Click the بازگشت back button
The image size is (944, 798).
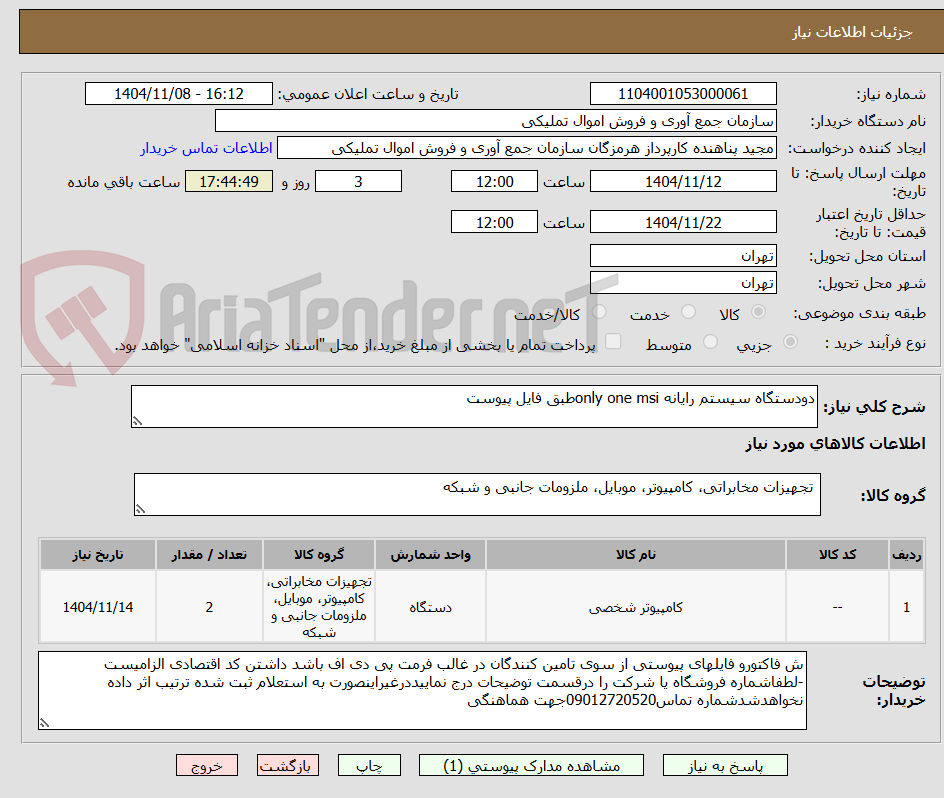click(x=288, y=765)
